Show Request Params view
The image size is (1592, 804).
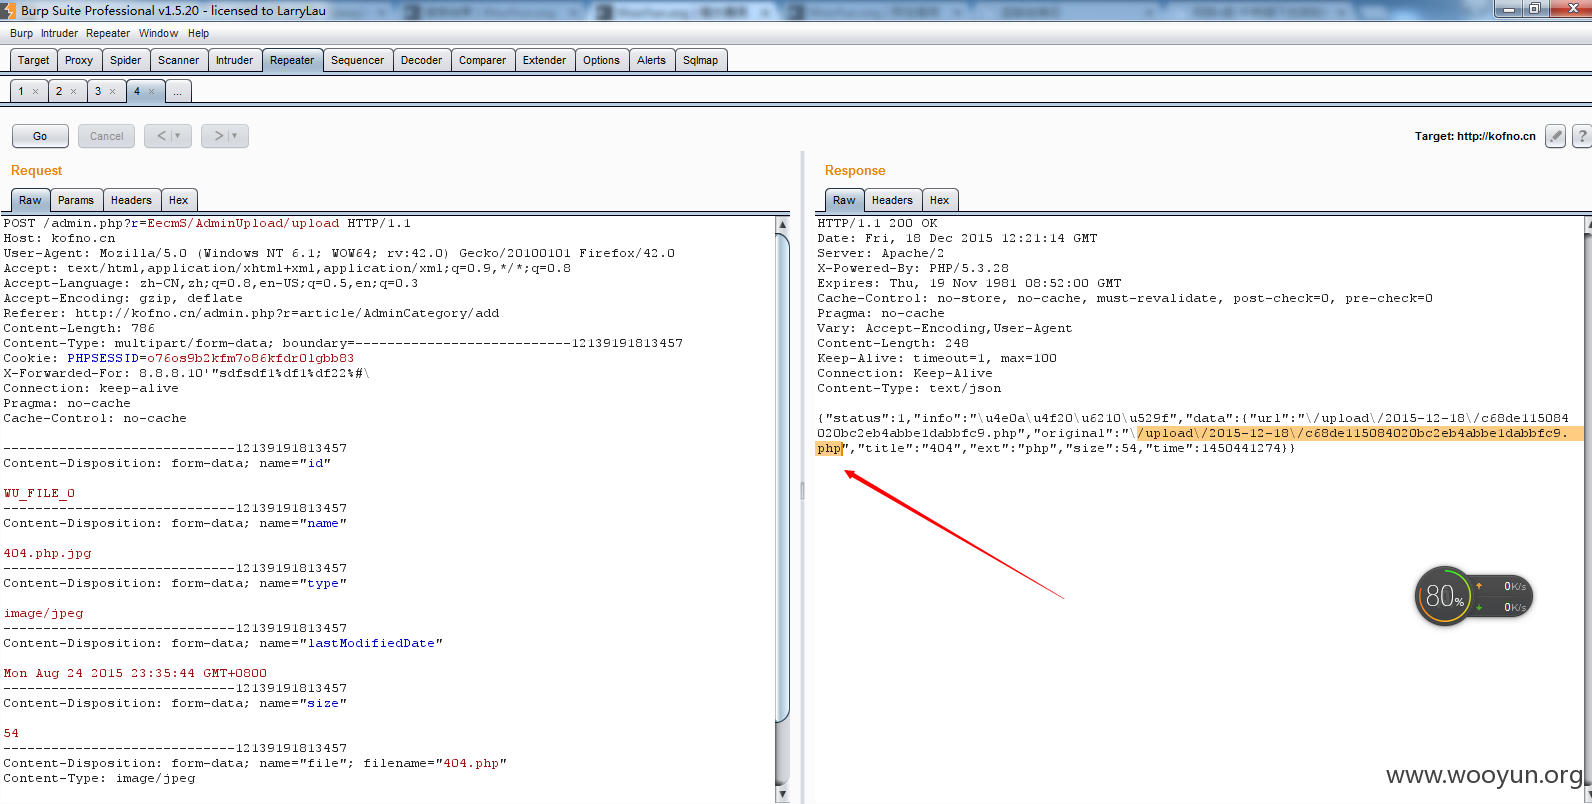pyautogui.click(x=76, y=200)
